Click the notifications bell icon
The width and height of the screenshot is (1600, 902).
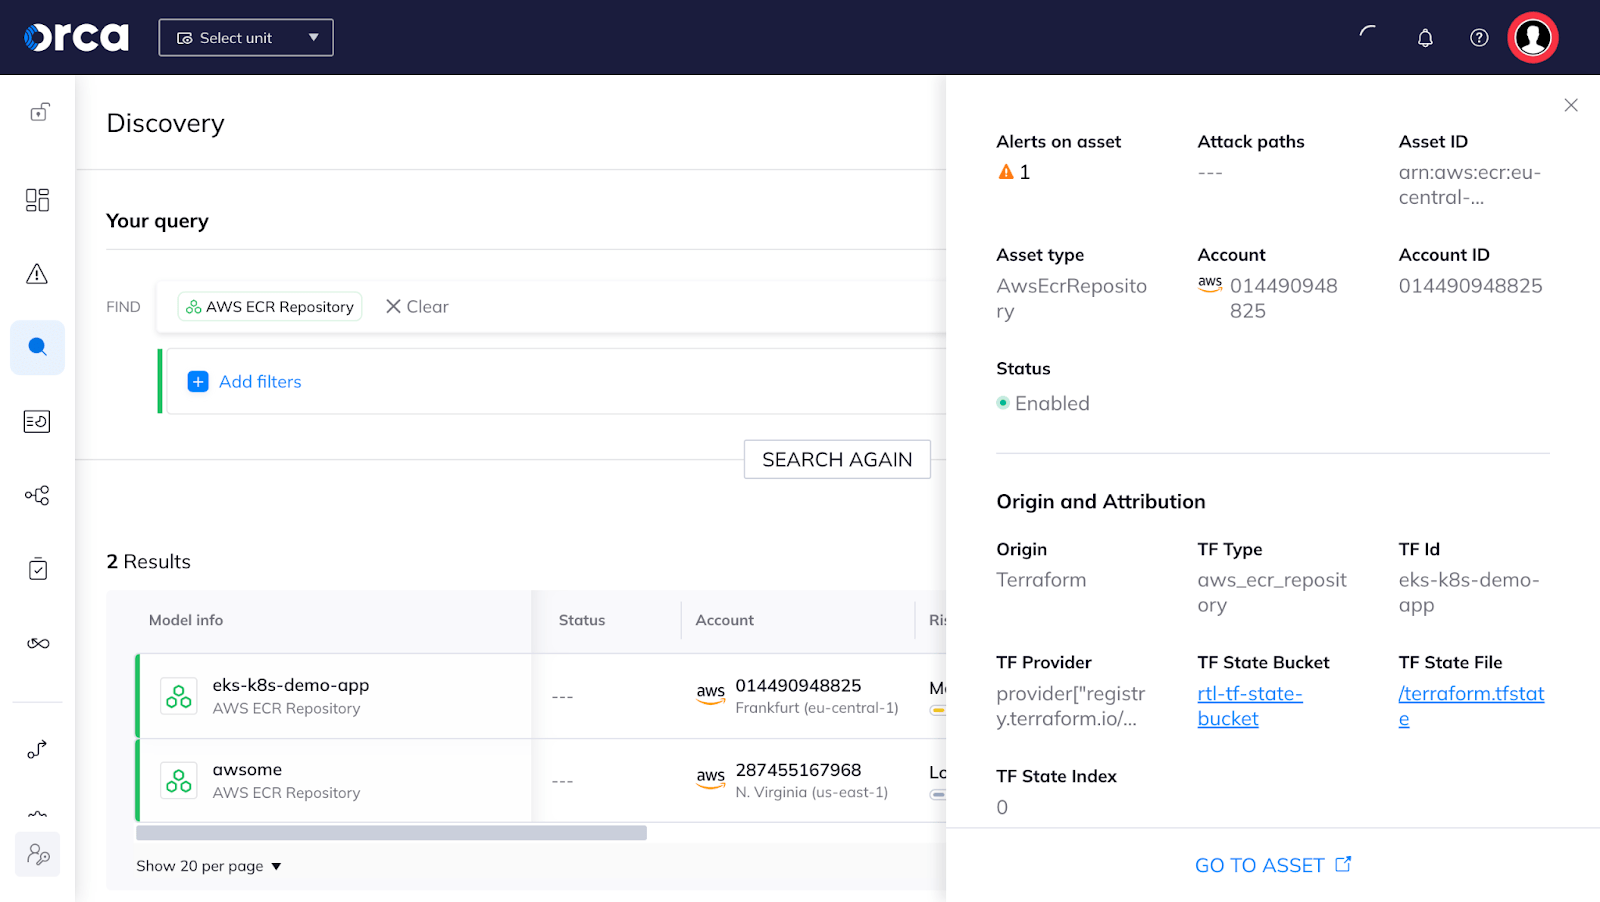click(x=1425, y=37)
